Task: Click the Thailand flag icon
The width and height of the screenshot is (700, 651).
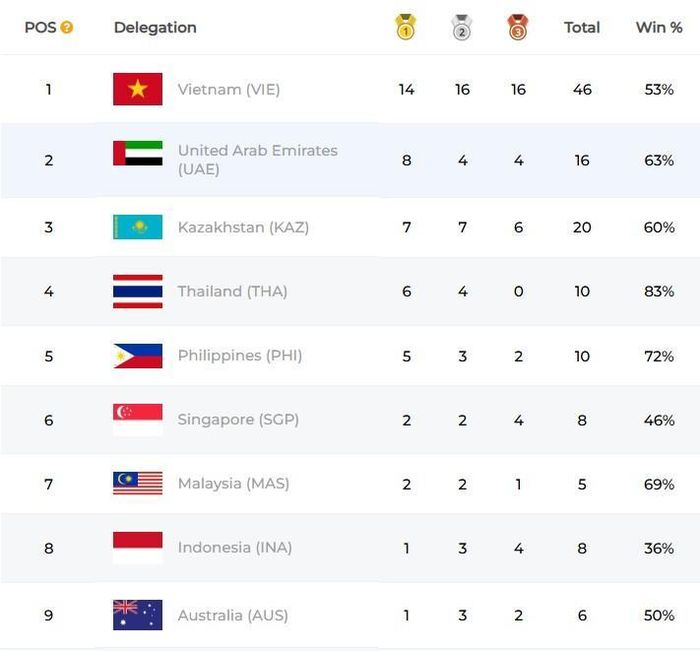Action: pyautogui.click(x=138, y=292)
